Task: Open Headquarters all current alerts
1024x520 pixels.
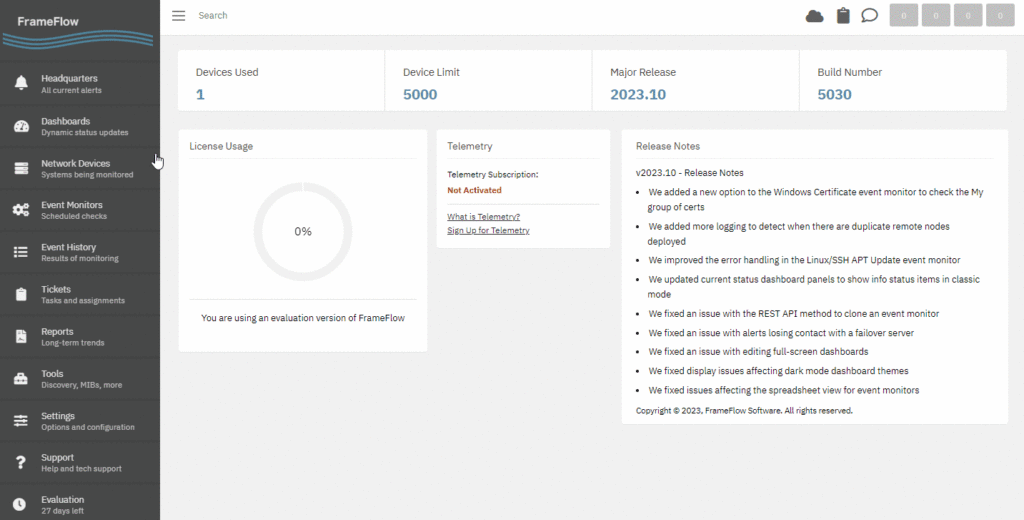Action: pos(80,84)
